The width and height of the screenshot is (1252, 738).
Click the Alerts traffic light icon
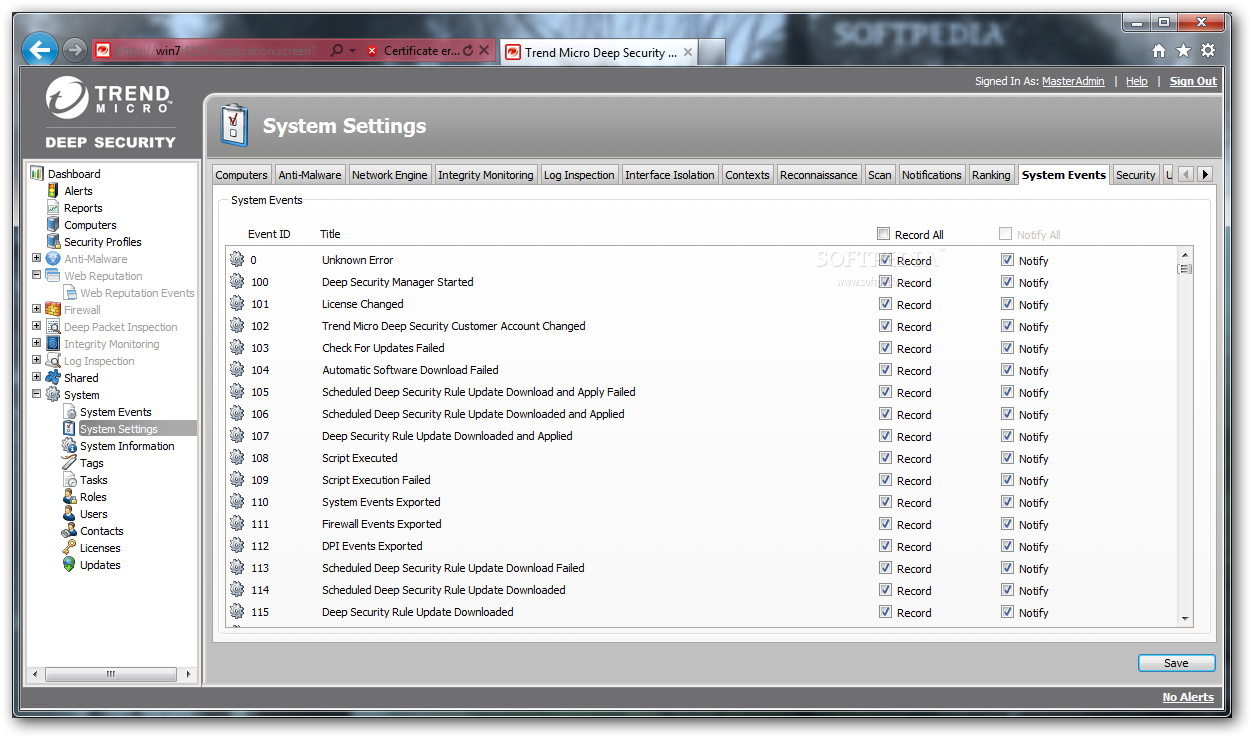(53, 191)
